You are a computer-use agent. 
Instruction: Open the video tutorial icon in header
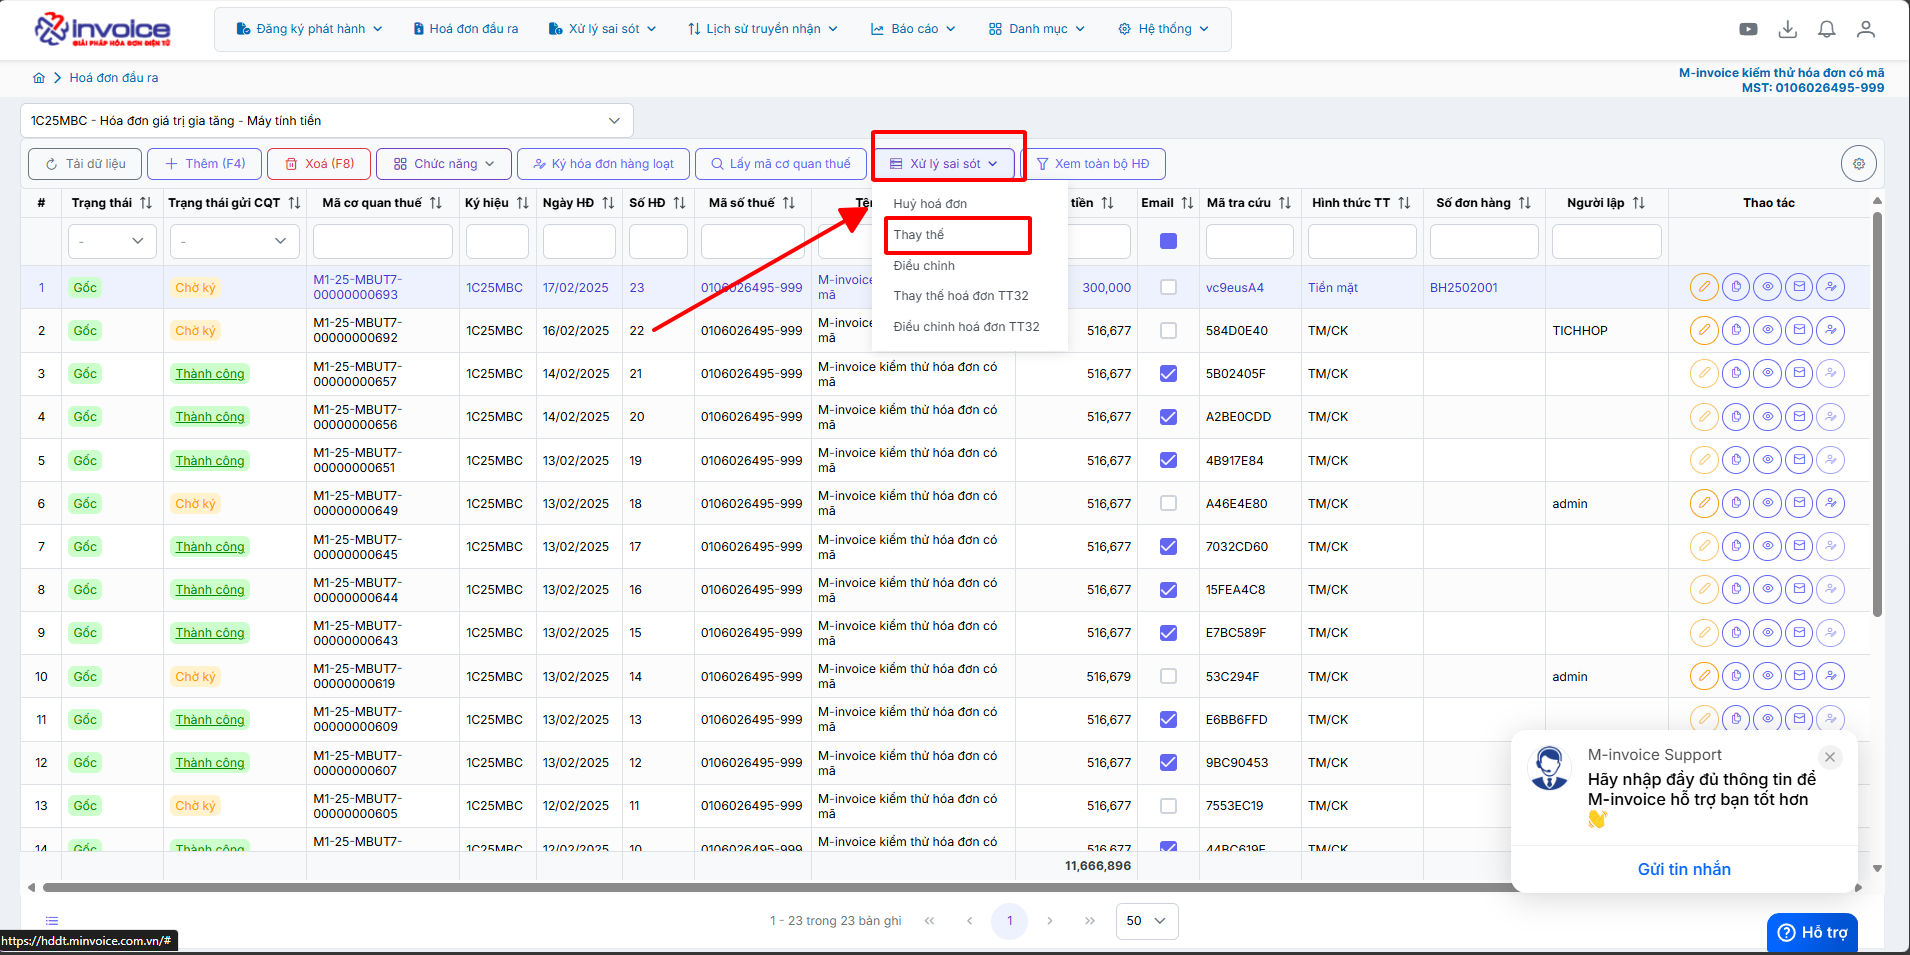pos(1748,29)
